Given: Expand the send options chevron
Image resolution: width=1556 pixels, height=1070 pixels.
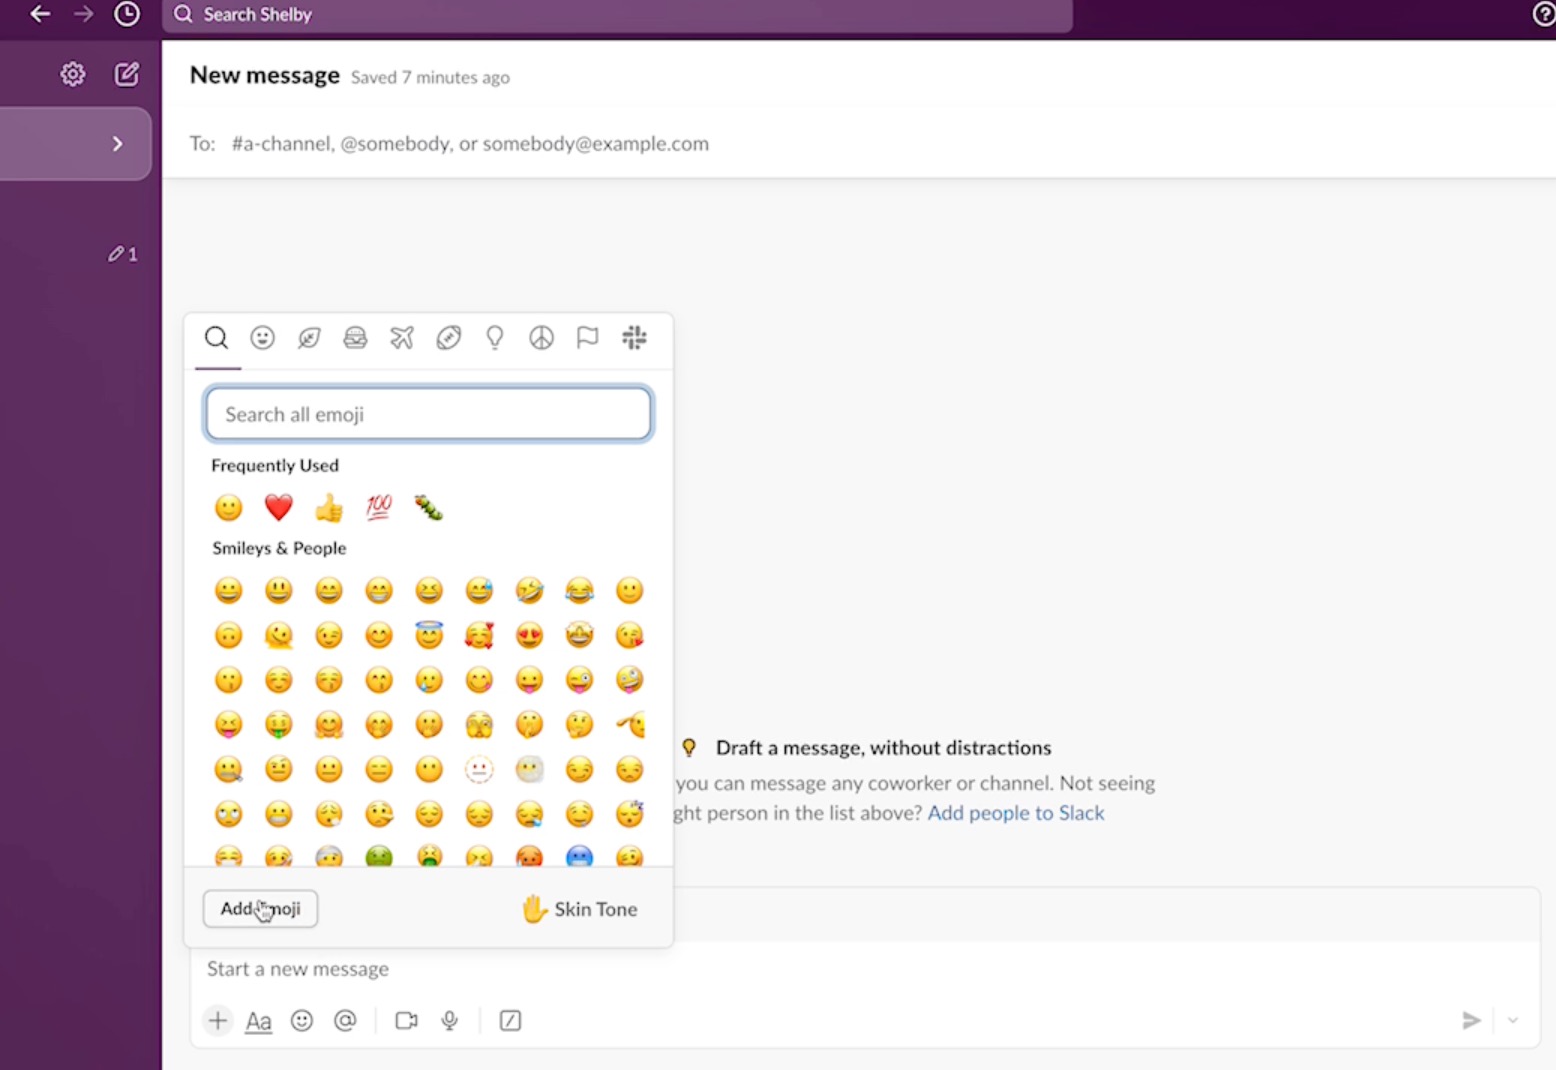Looking at the screenshot, I should pos(1512,1020).
